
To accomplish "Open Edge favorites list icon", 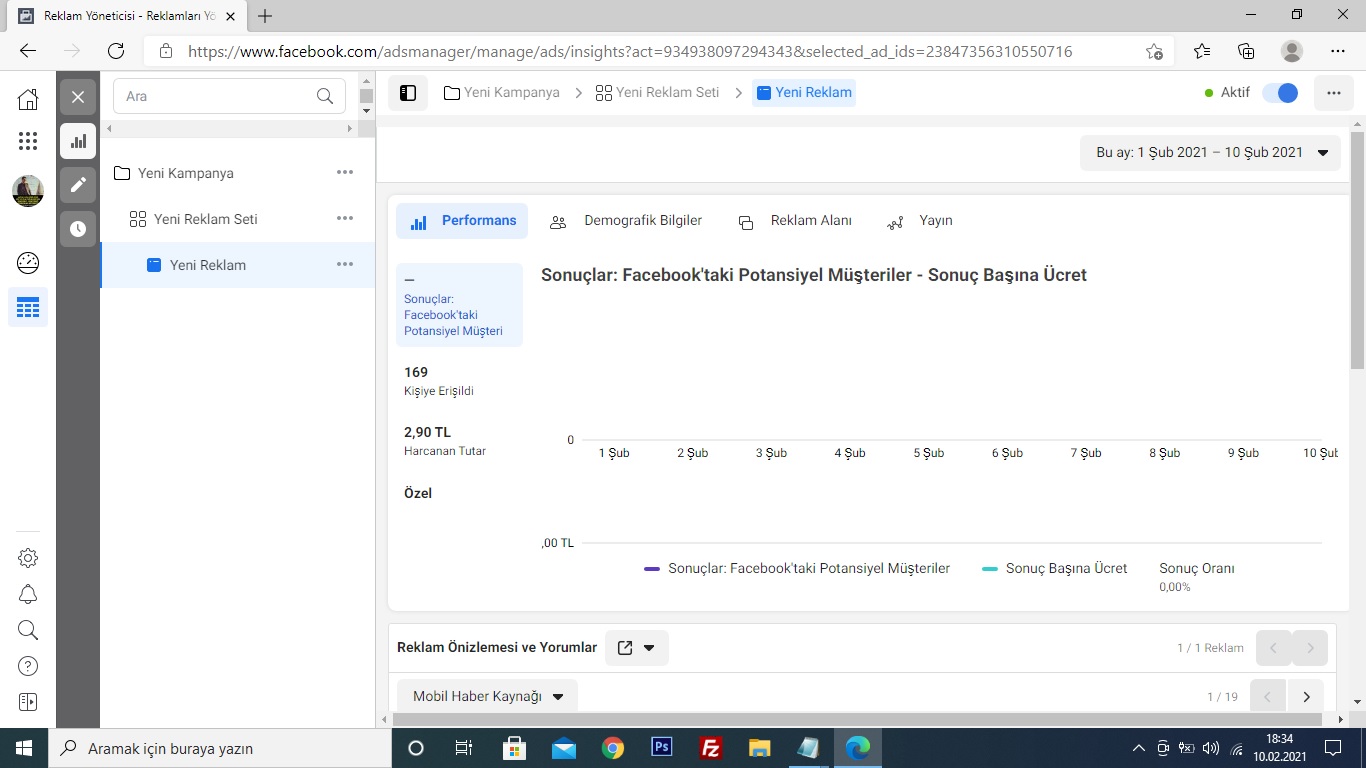I will tap(1202, 51).
